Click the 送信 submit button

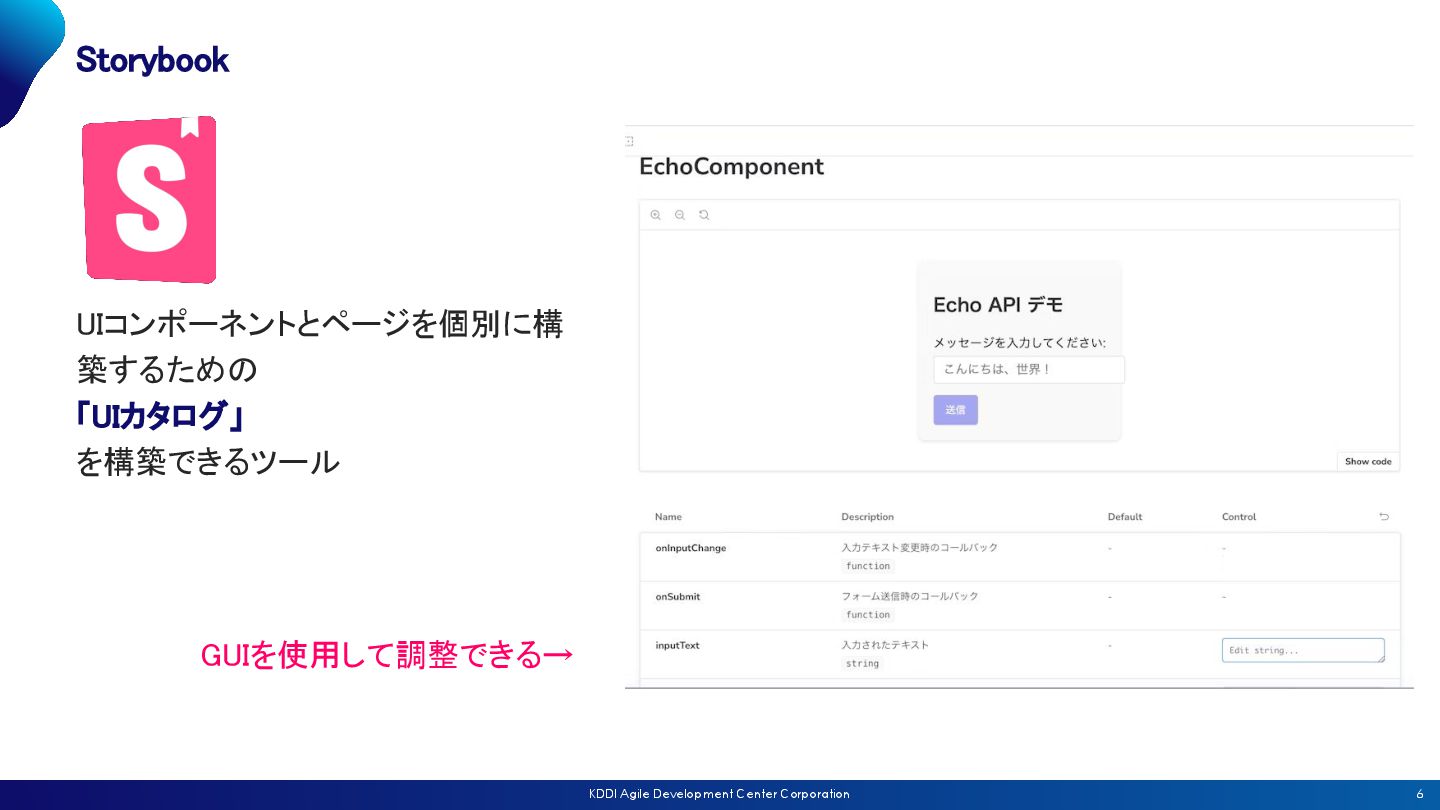[x=956, y=410]
